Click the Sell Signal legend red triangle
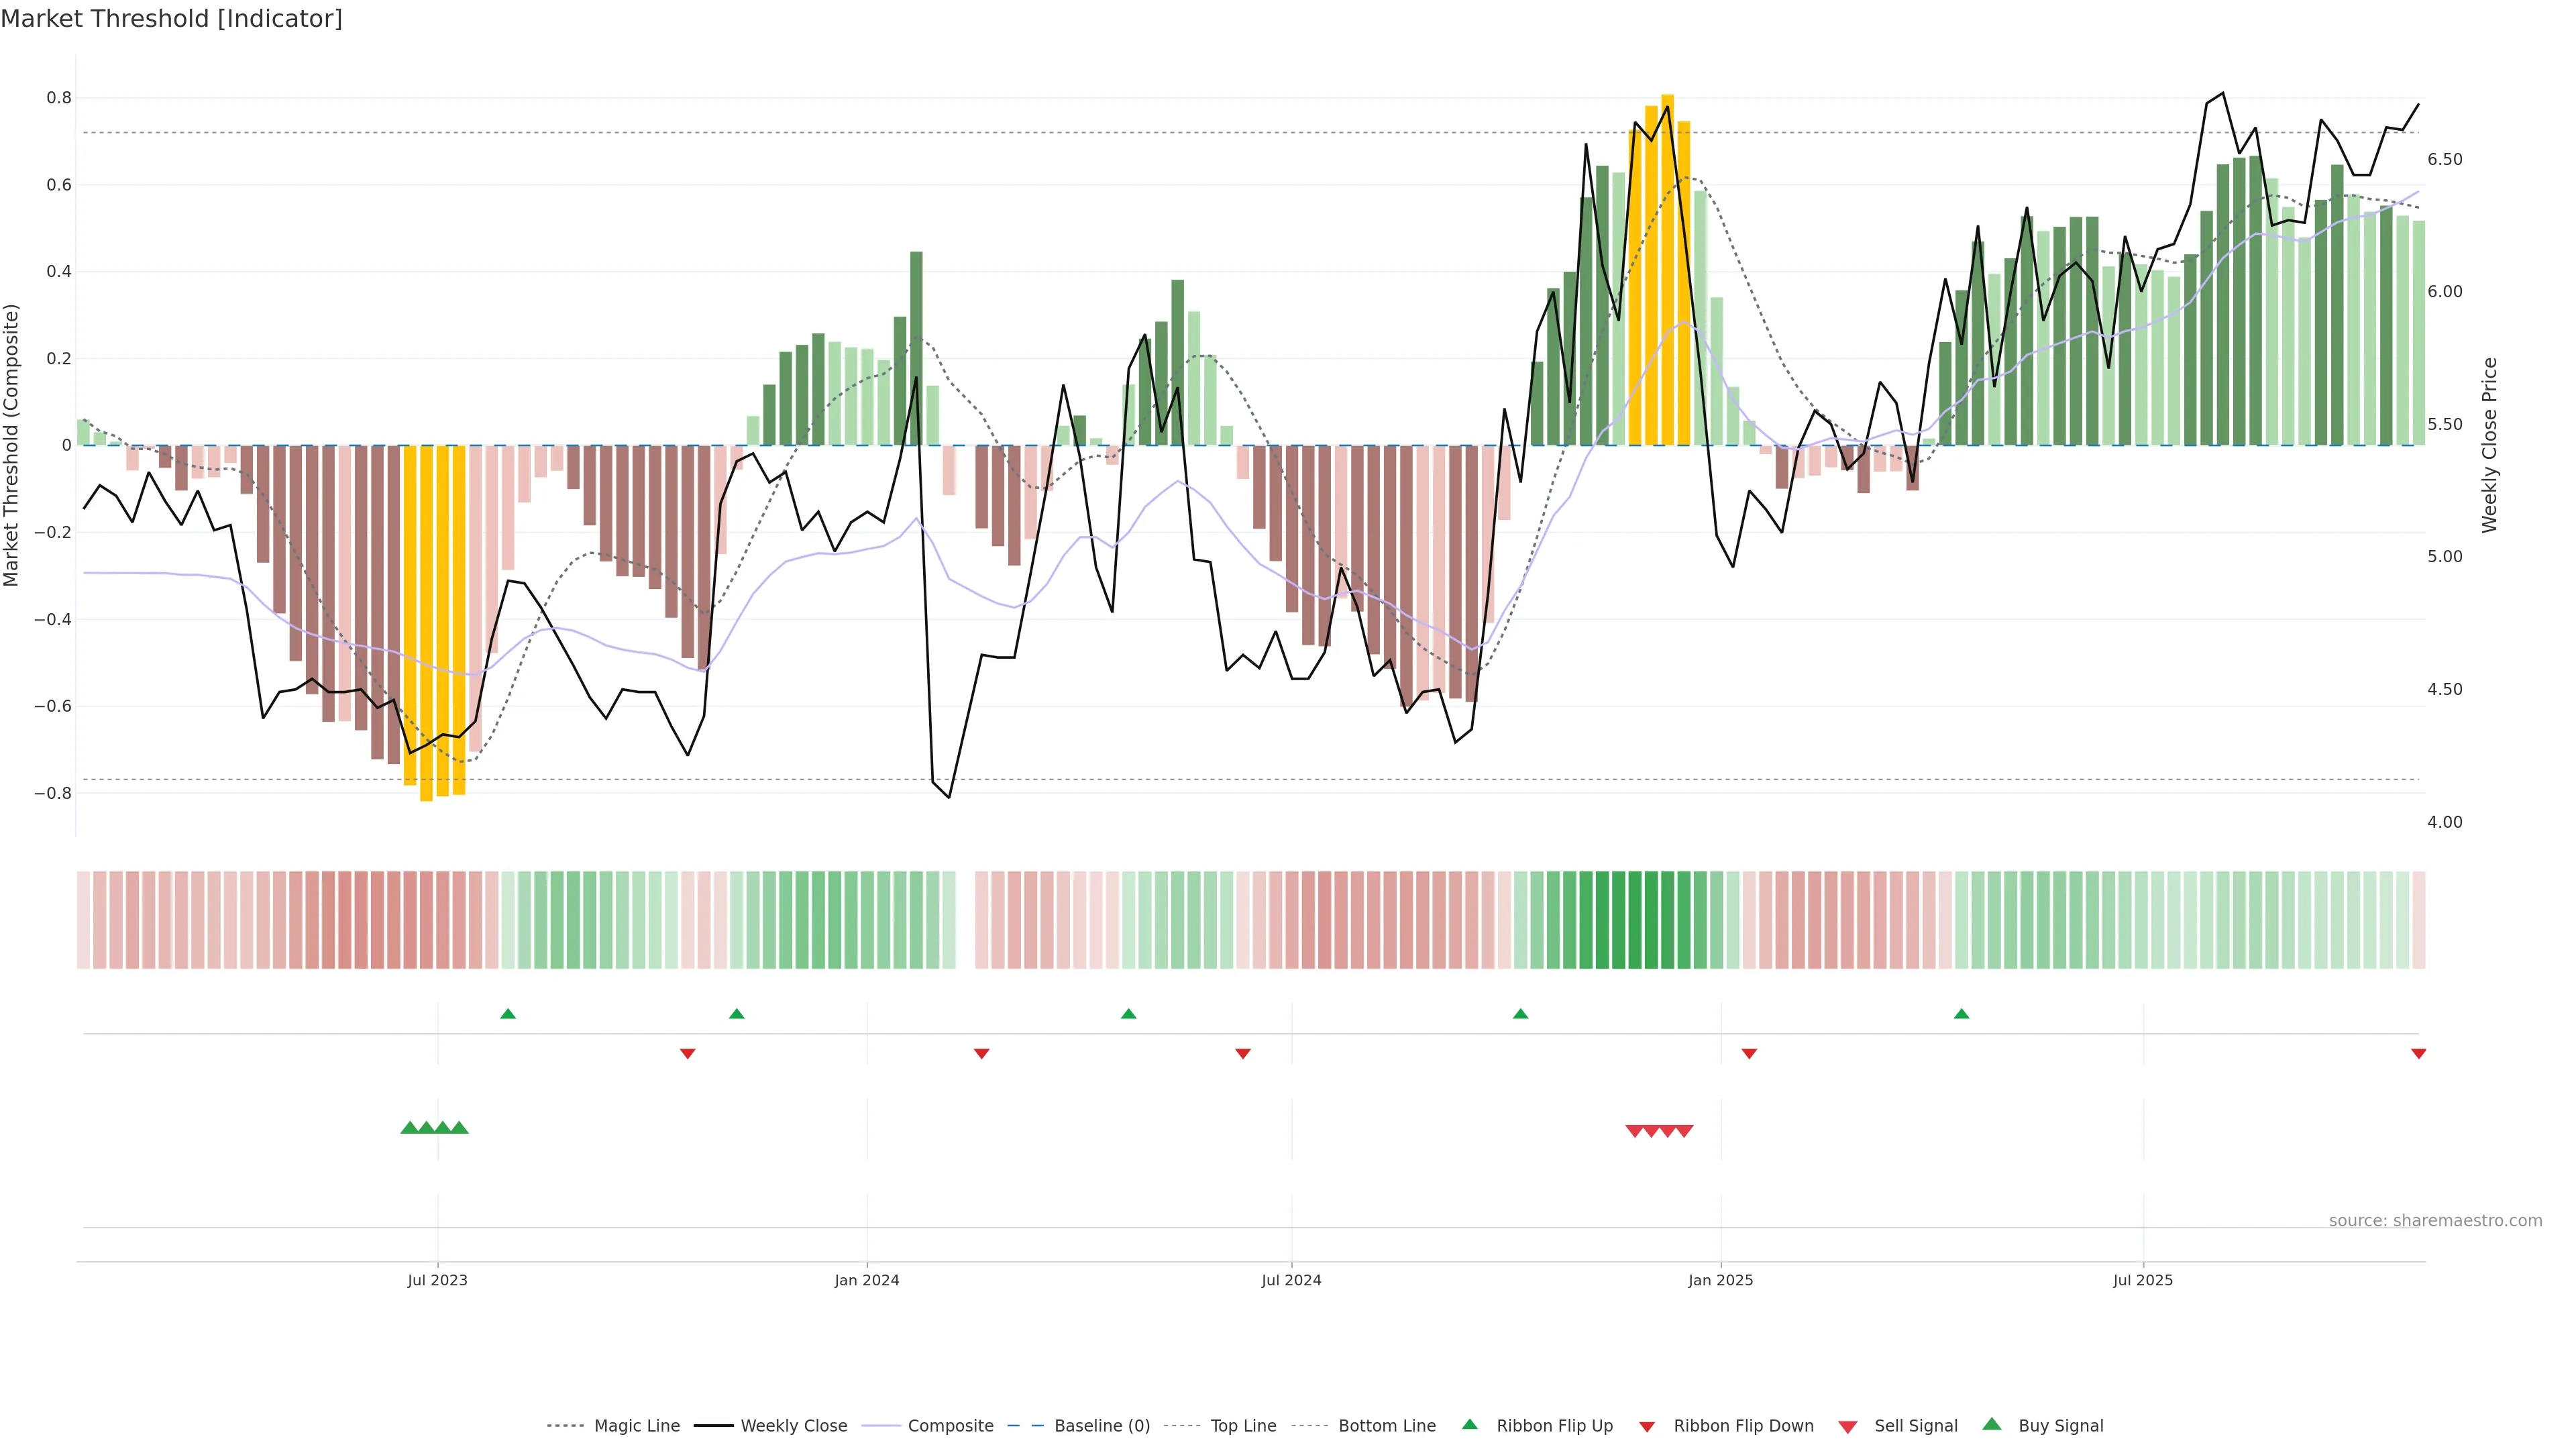2576x1449 pixels. click(x=1848, y=1427)
